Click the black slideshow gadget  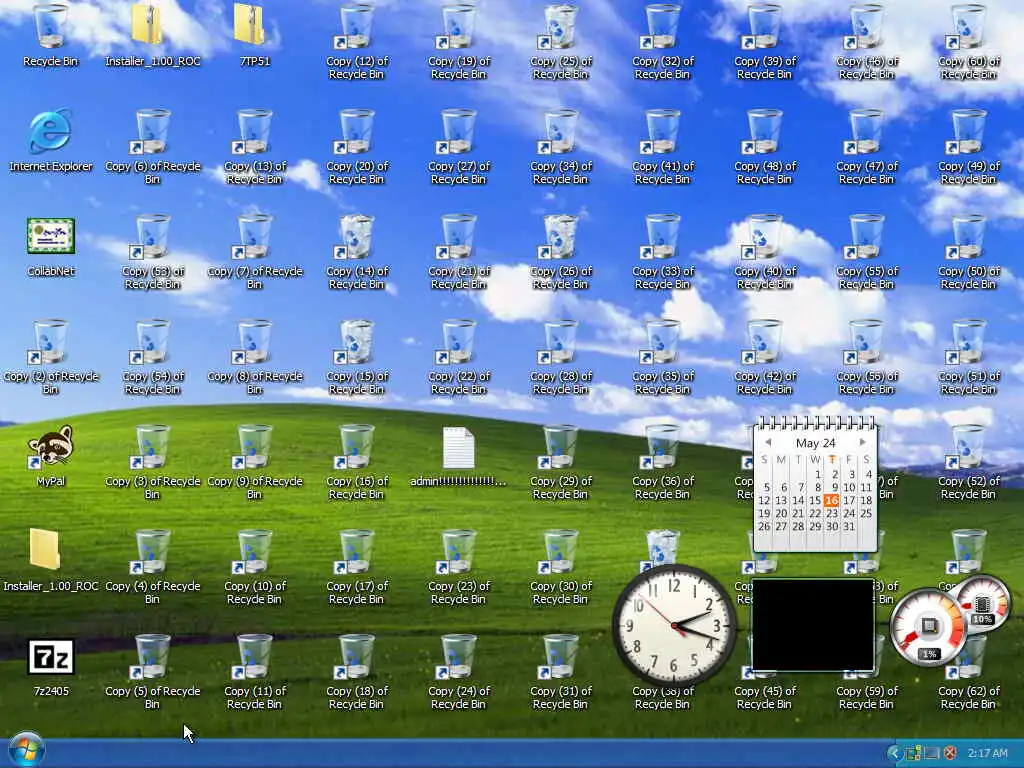(813, 625)
